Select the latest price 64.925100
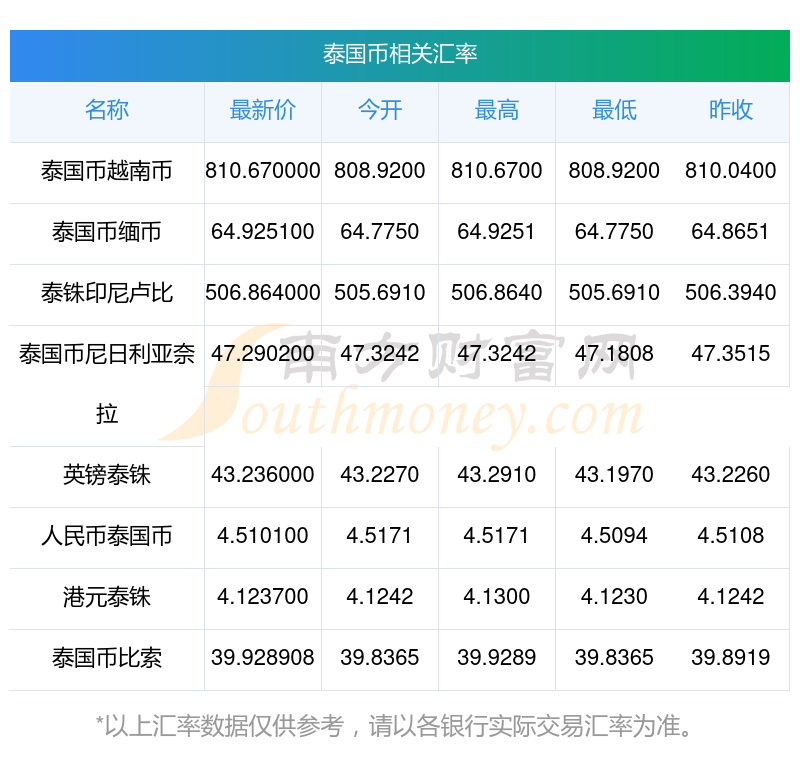This screenshot has height=757, width=800. click(263, 232)
